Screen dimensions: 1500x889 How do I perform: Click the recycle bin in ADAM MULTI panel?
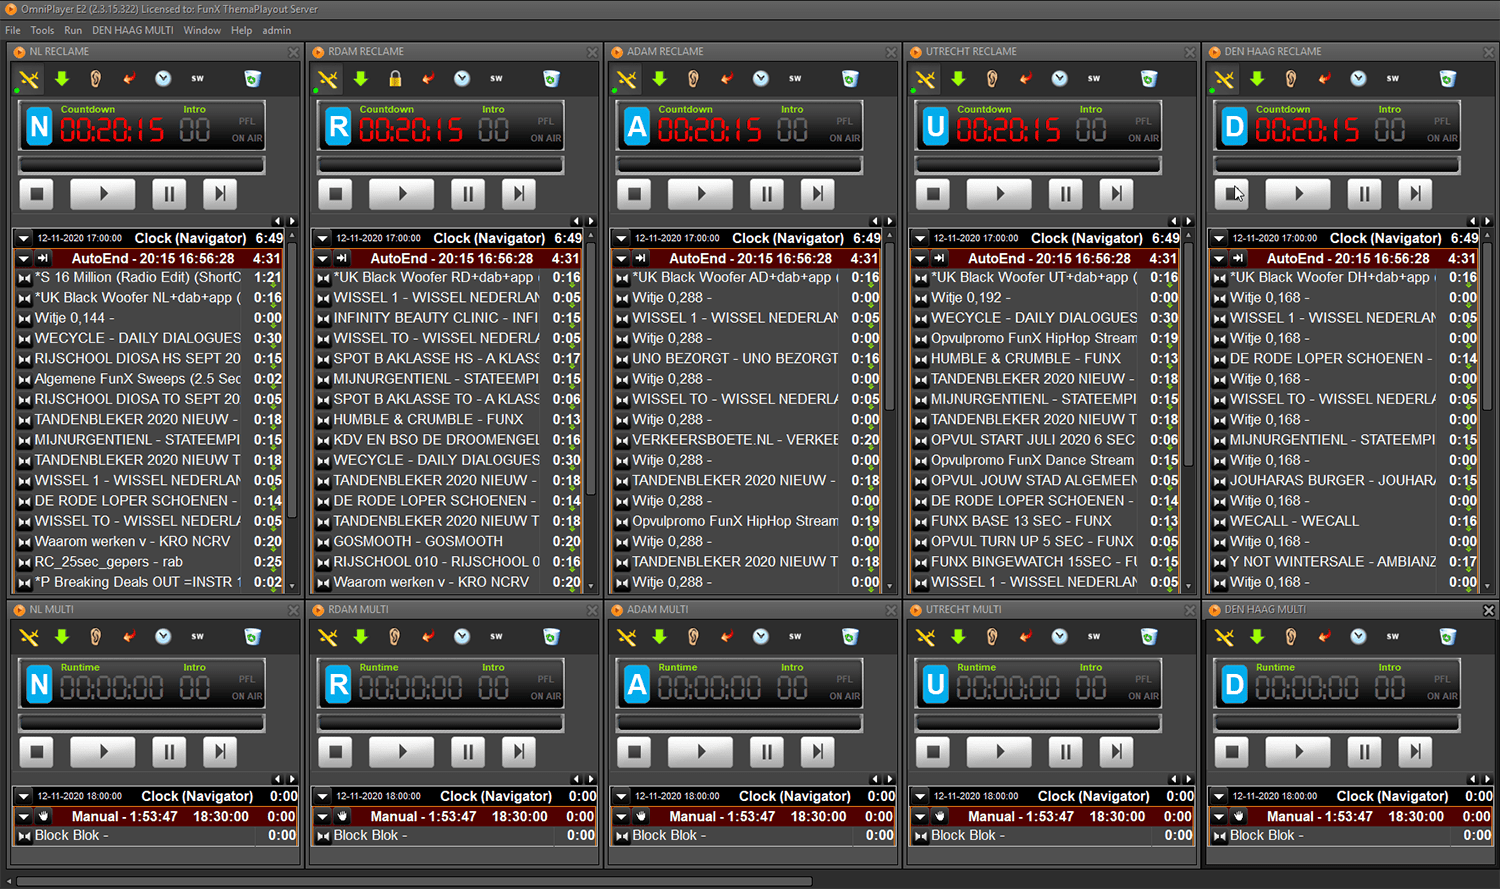pyautogui.click(x=850, y=636)
